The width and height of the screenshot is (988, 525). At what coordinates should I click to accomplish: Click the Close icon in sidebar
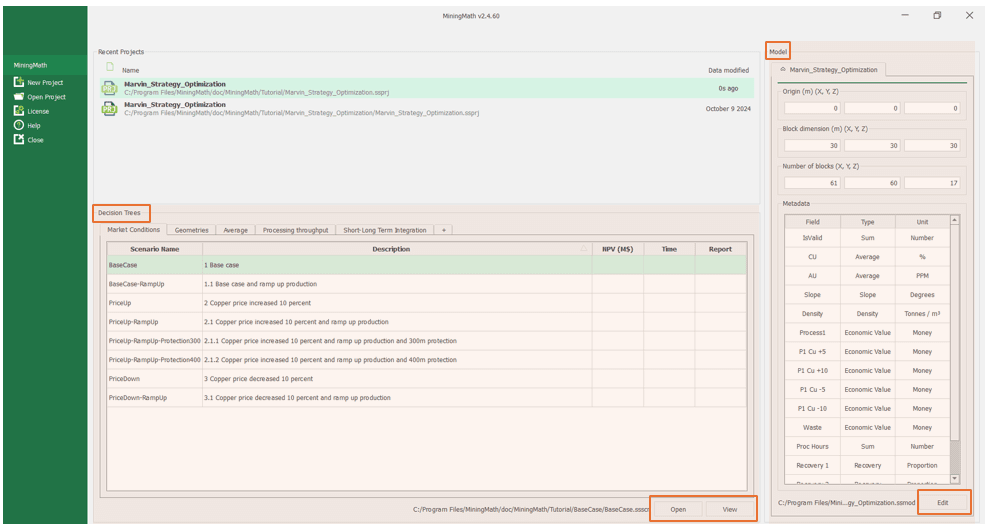(19, 139)
